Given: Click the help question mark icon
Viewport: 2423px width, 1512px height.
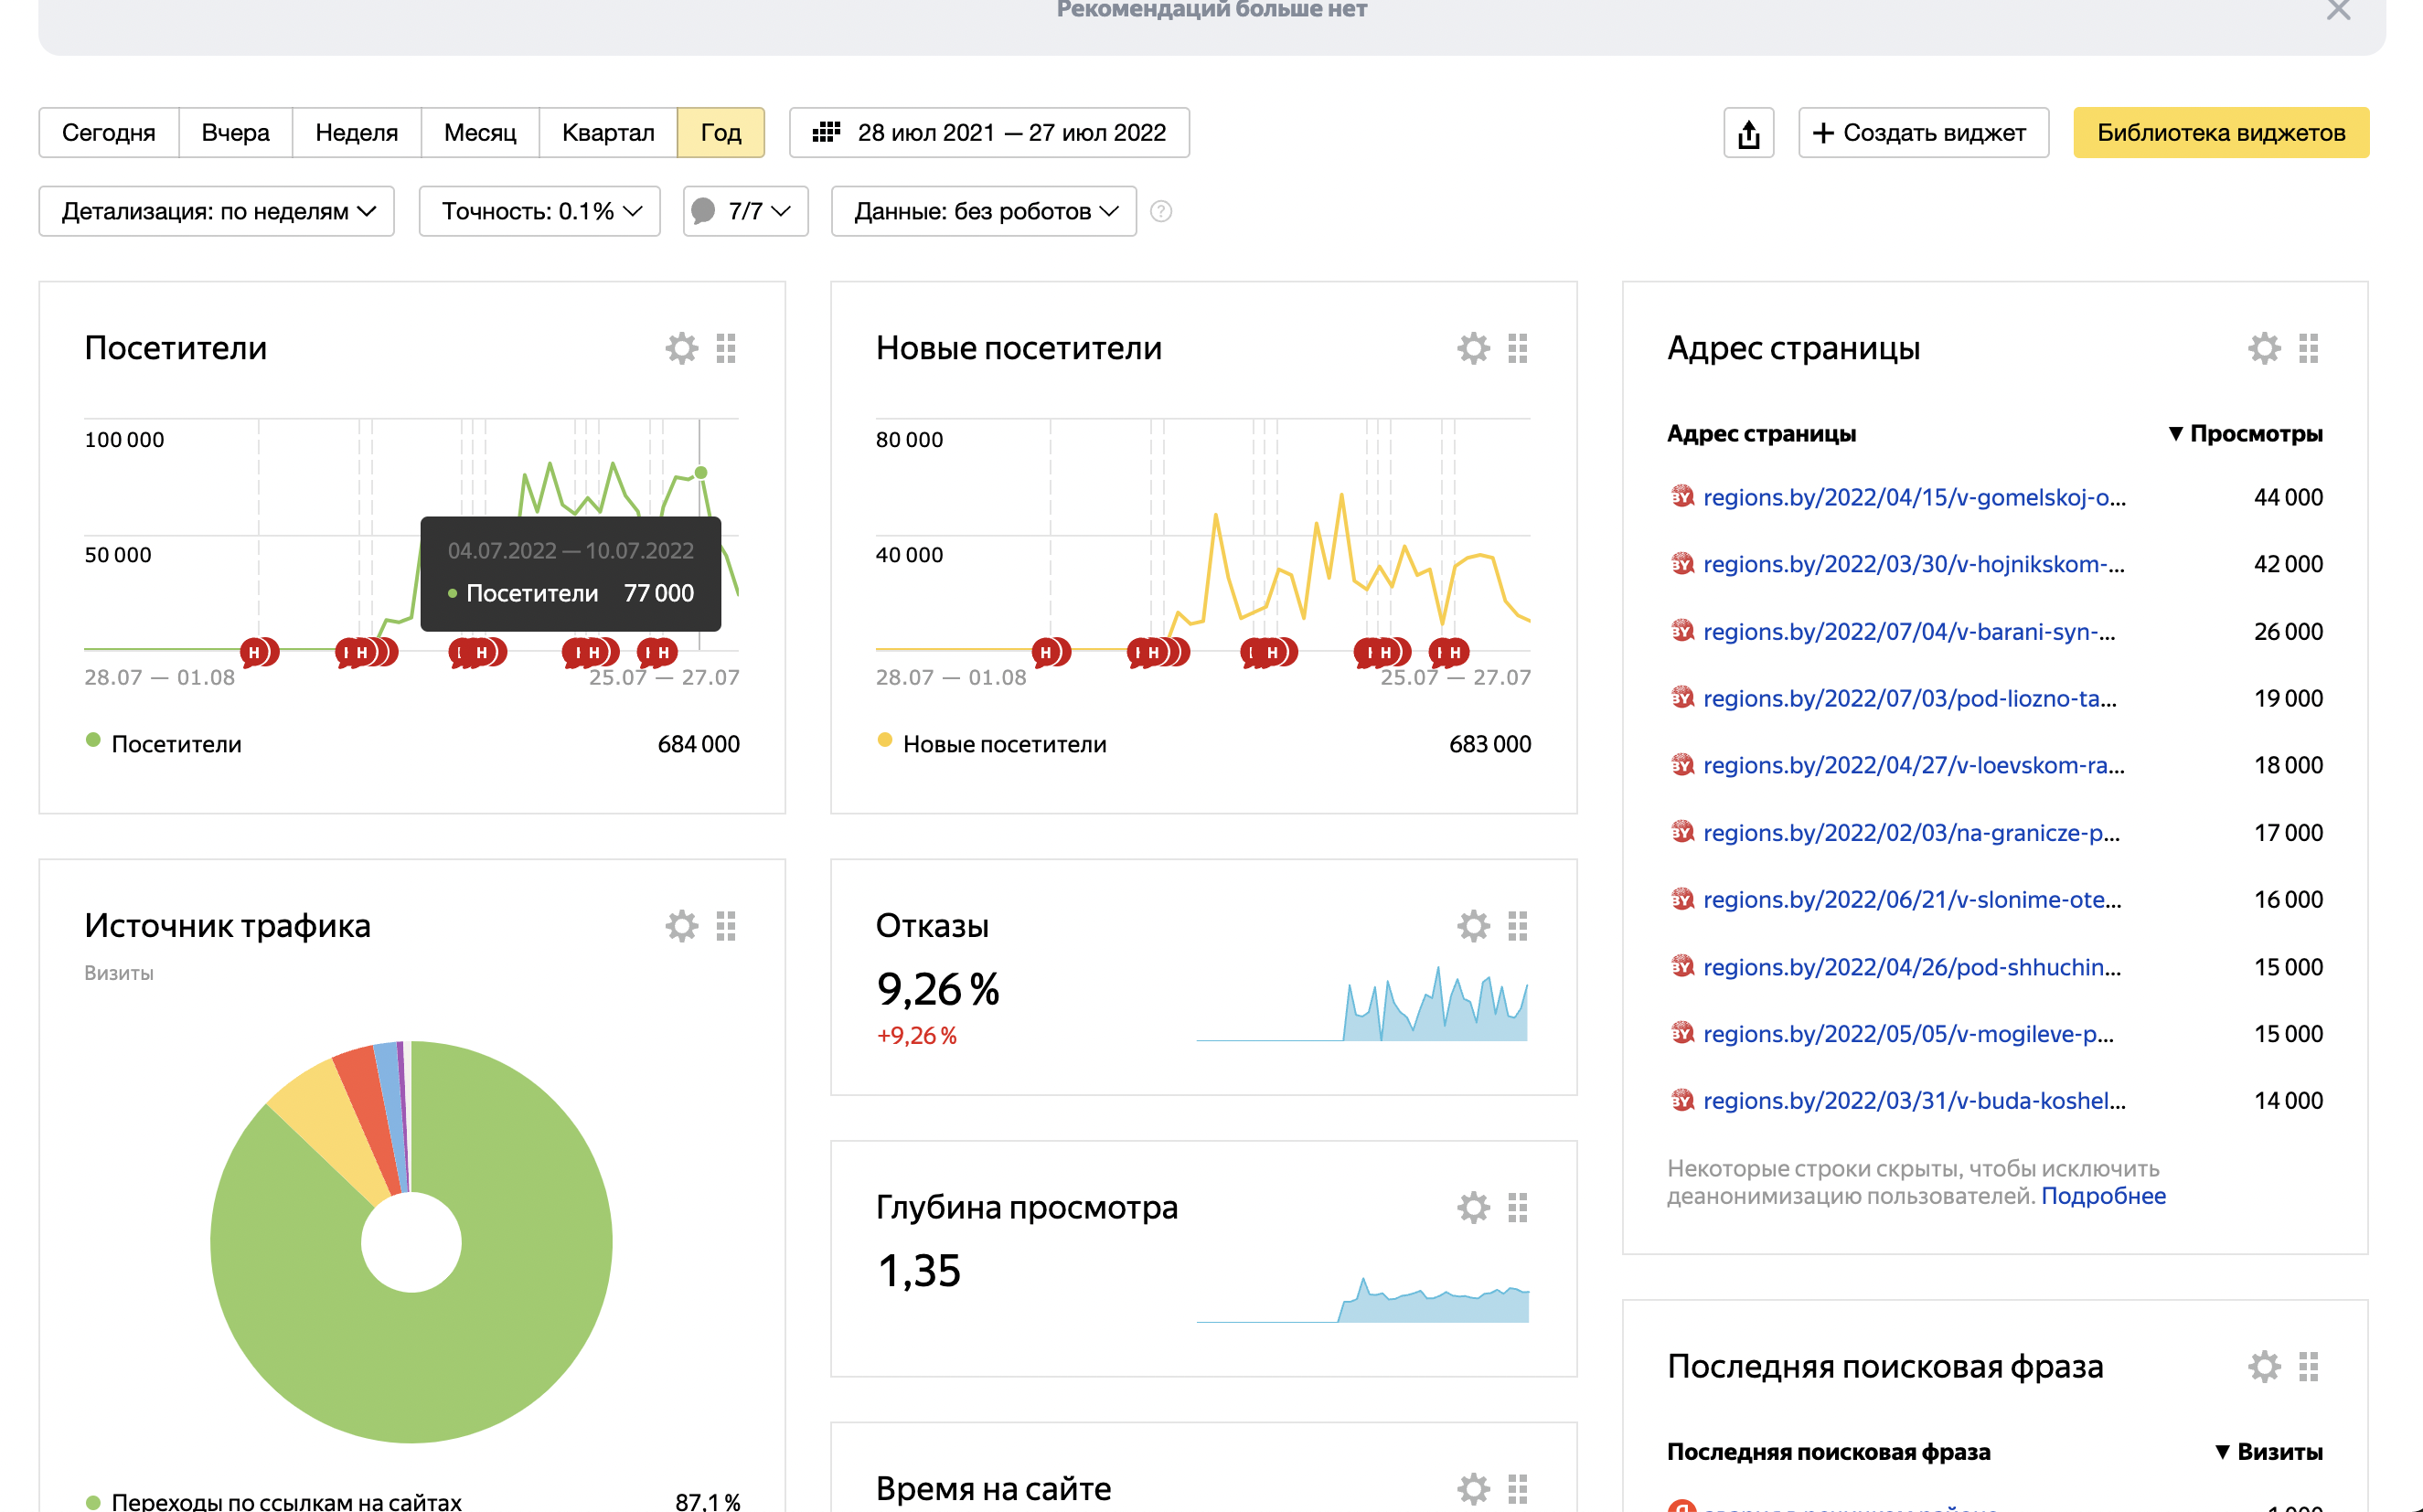Looking at the screenshot, I should coord(1160,211).
